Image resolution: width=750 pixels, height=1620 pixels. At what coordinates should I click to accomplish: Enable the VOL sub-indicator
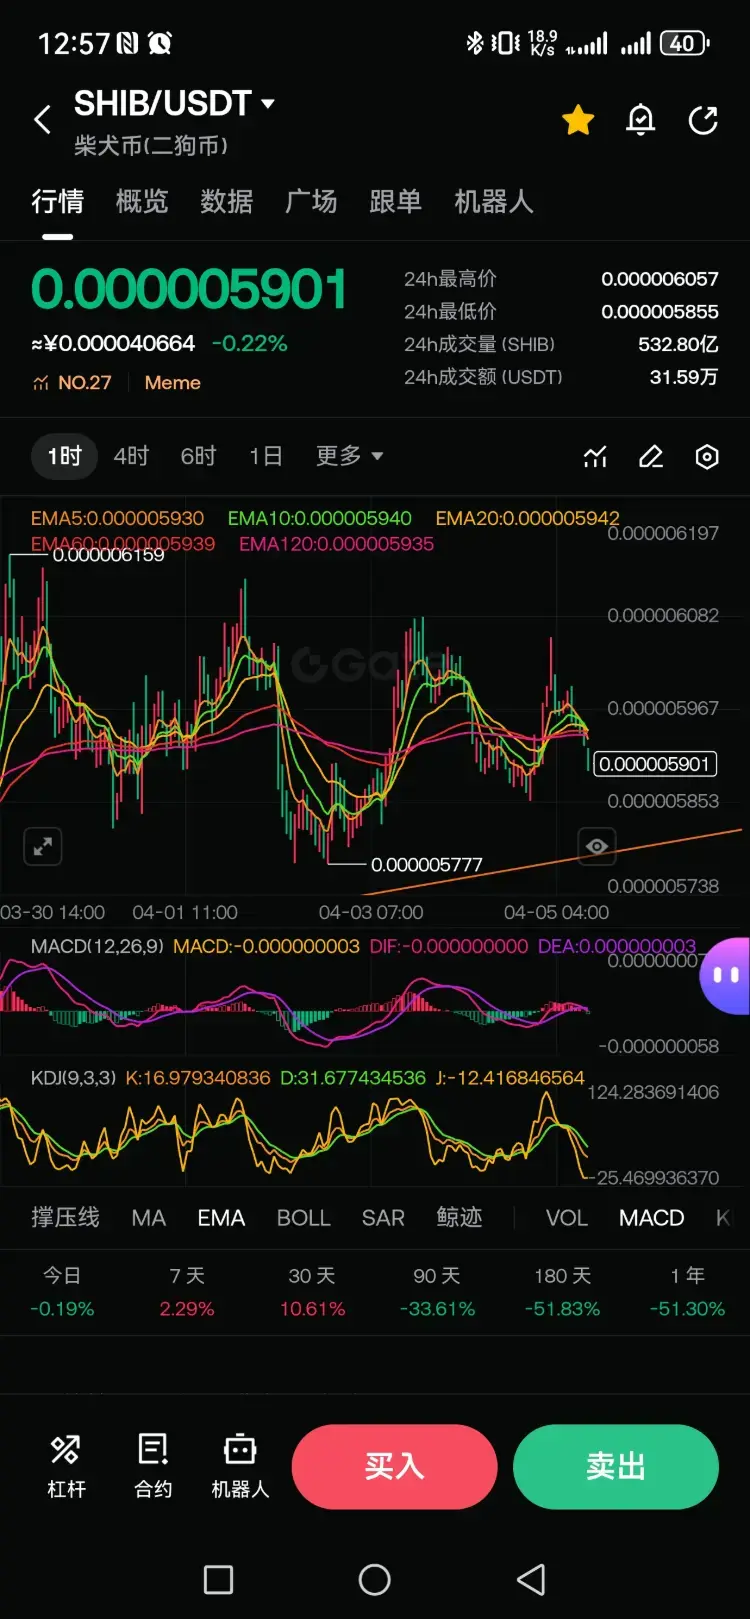[x=566, y=1218]
